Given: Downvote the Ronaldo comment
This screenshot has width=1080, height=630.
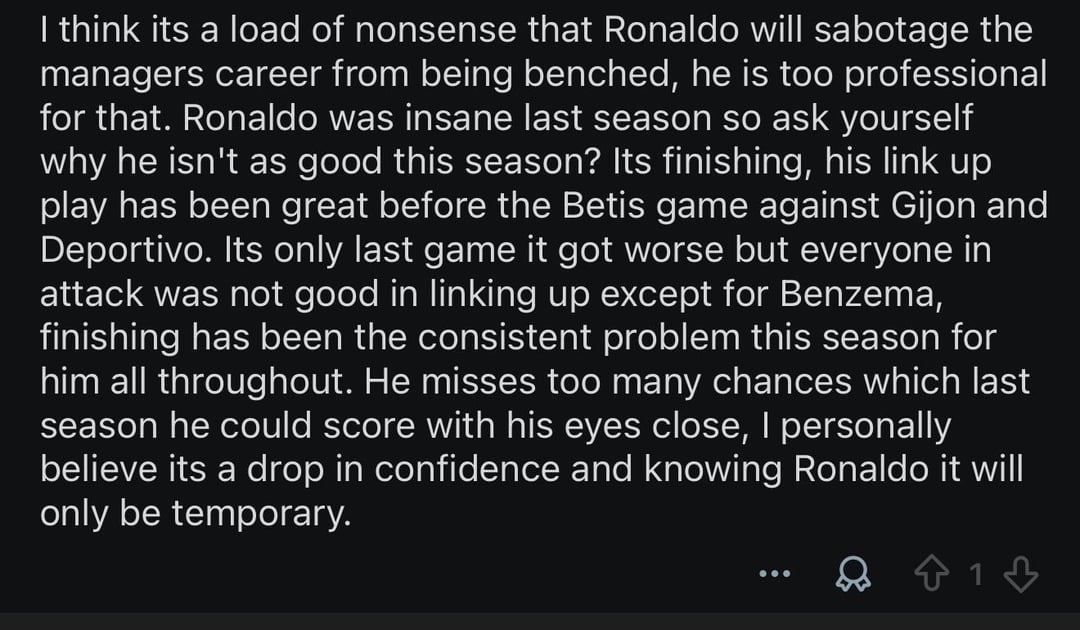Looking at the screenshot, I should (1021, 574).
